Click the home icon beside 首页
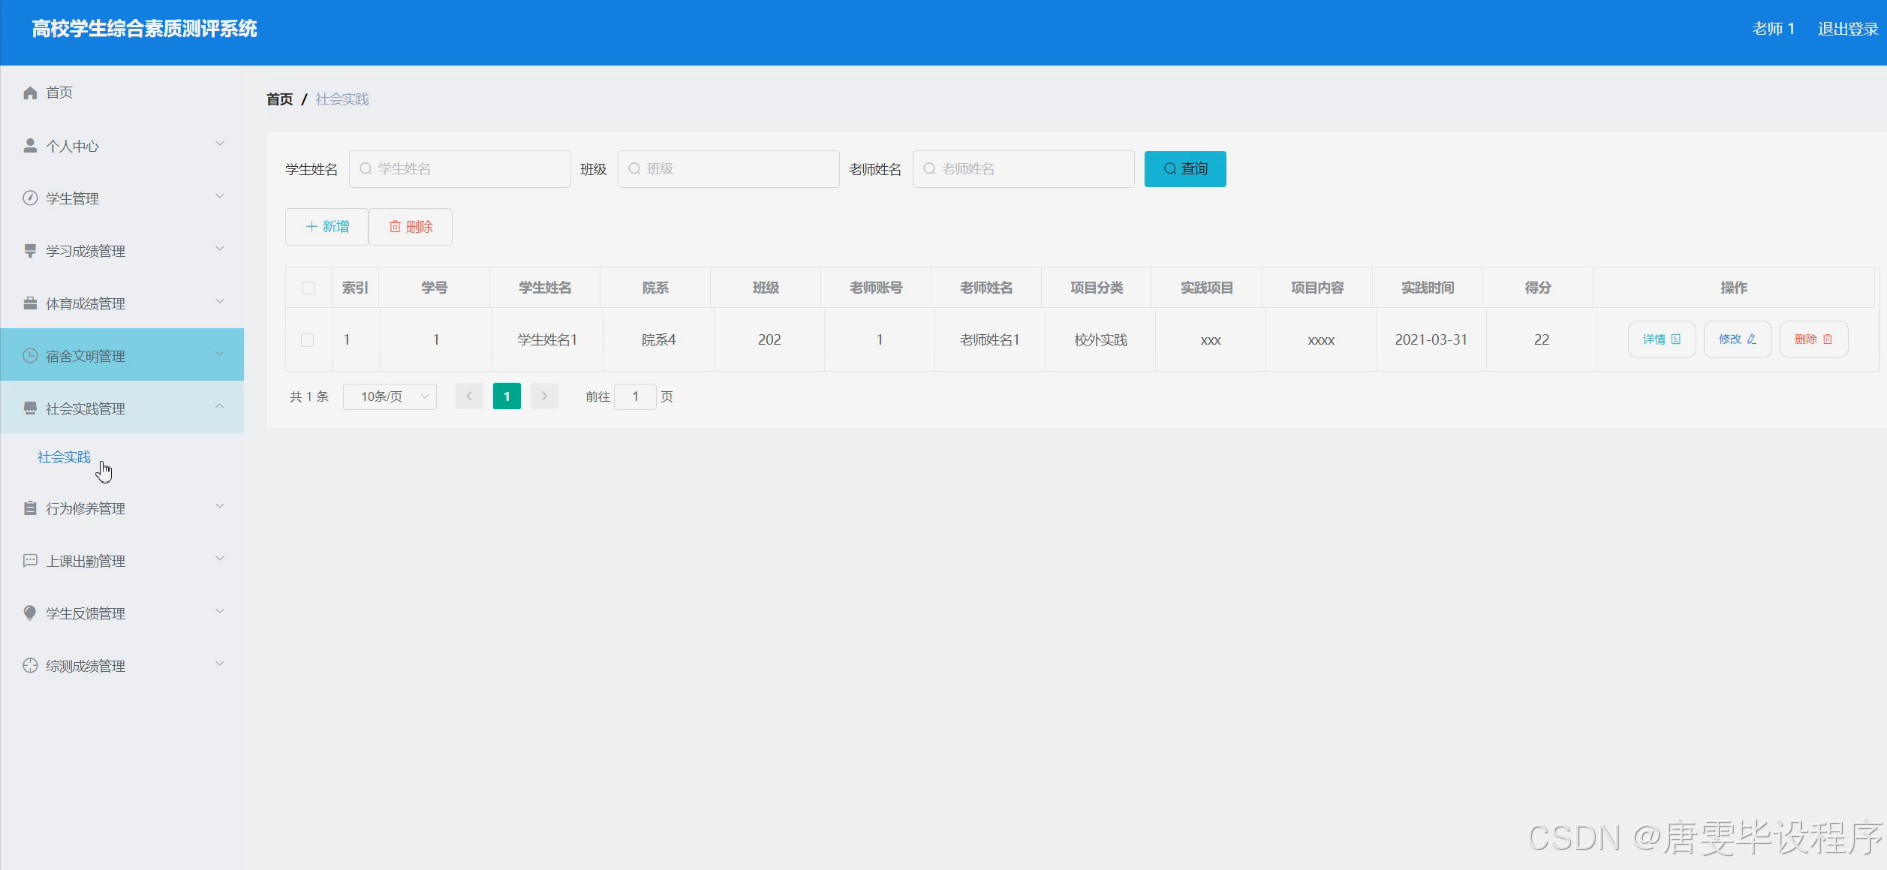Viewport: 1887px width, 870px height. pyautogui.click(x=30, y=93)
